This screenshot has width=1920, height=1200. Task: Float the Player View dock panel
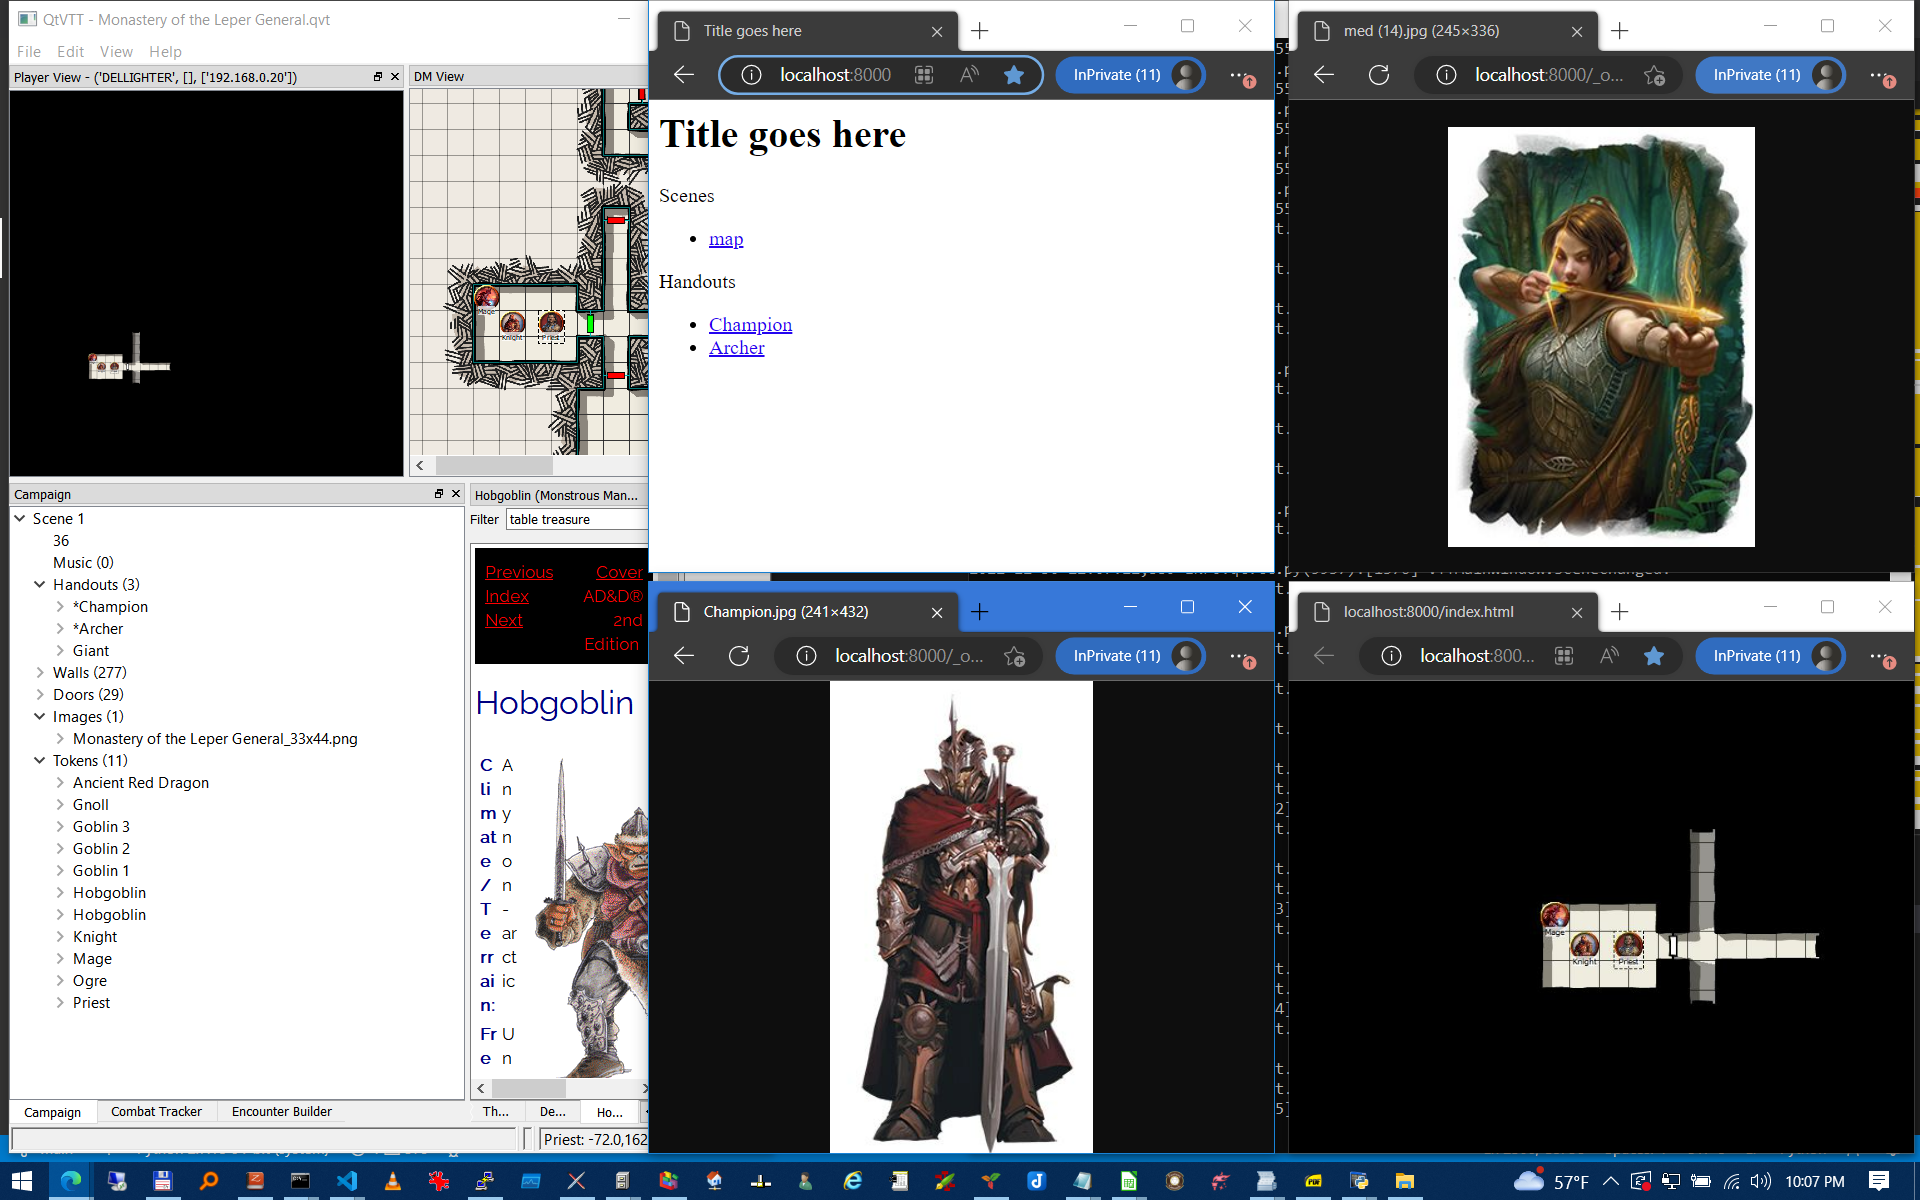point(378,77)
